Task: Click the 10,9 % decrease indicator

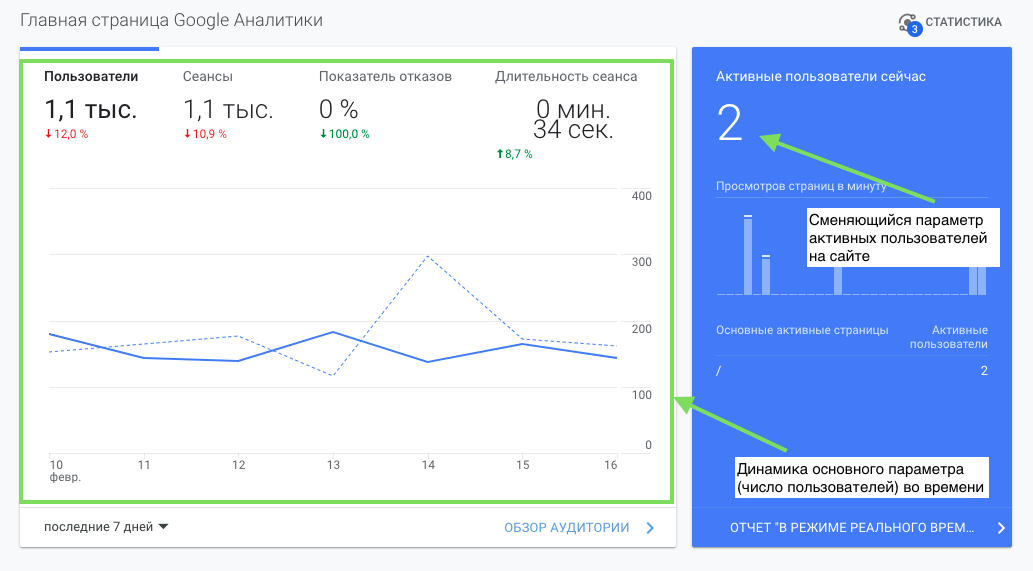Action: point(206,134)
